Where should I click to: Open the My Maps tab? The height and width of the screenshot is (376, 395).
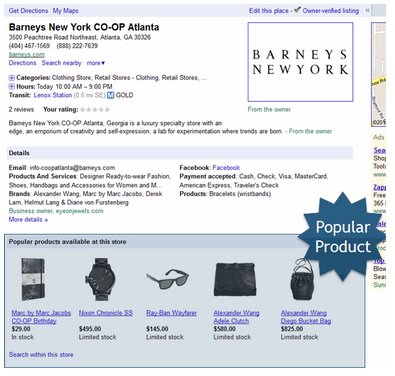pos(66,11)
